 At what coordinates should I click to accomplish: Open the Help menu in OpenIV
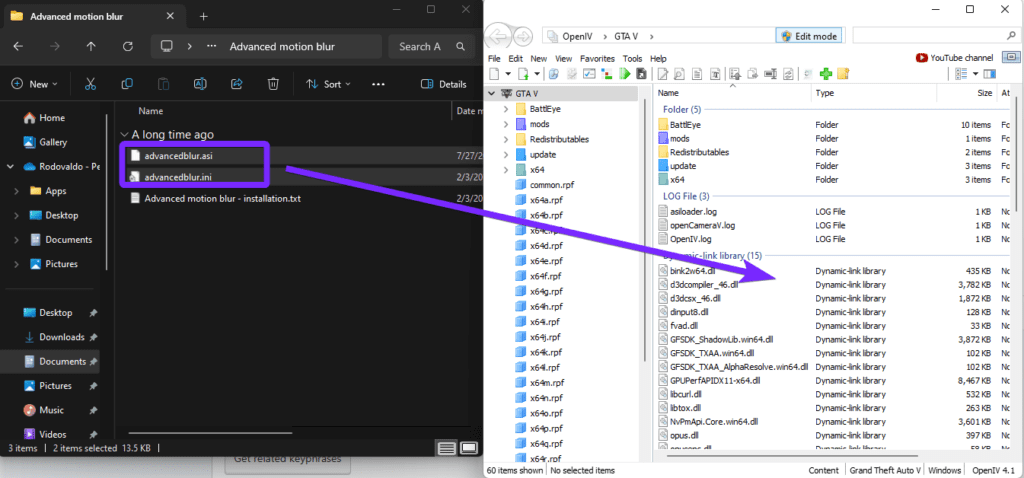(658, 58)
